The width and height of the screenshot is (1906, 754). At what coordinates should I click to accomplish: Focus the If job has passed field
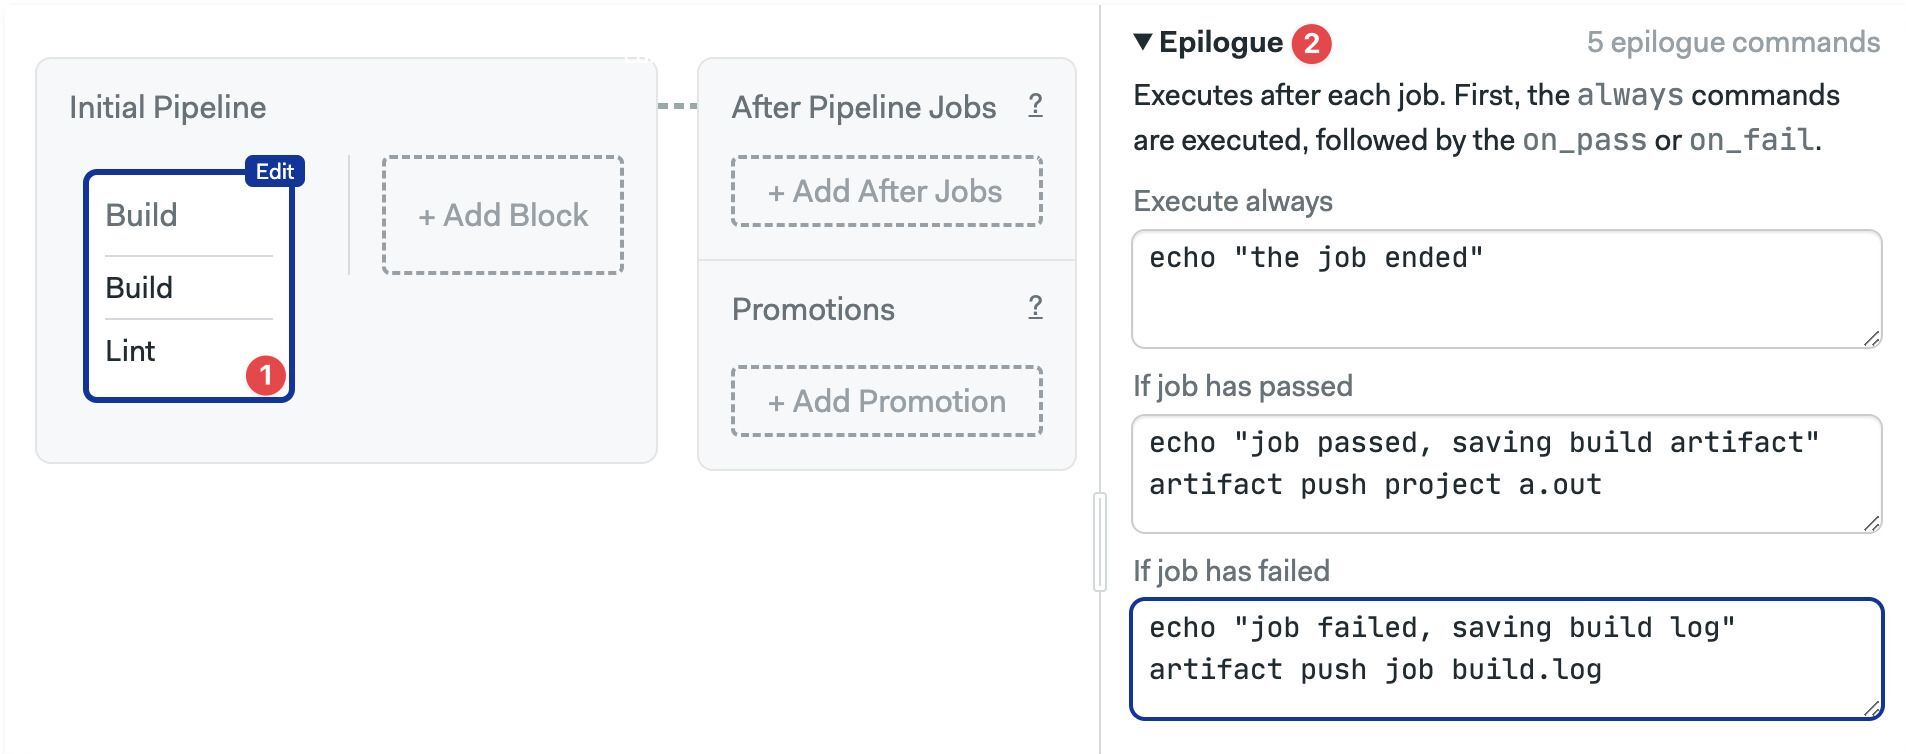1507,474
